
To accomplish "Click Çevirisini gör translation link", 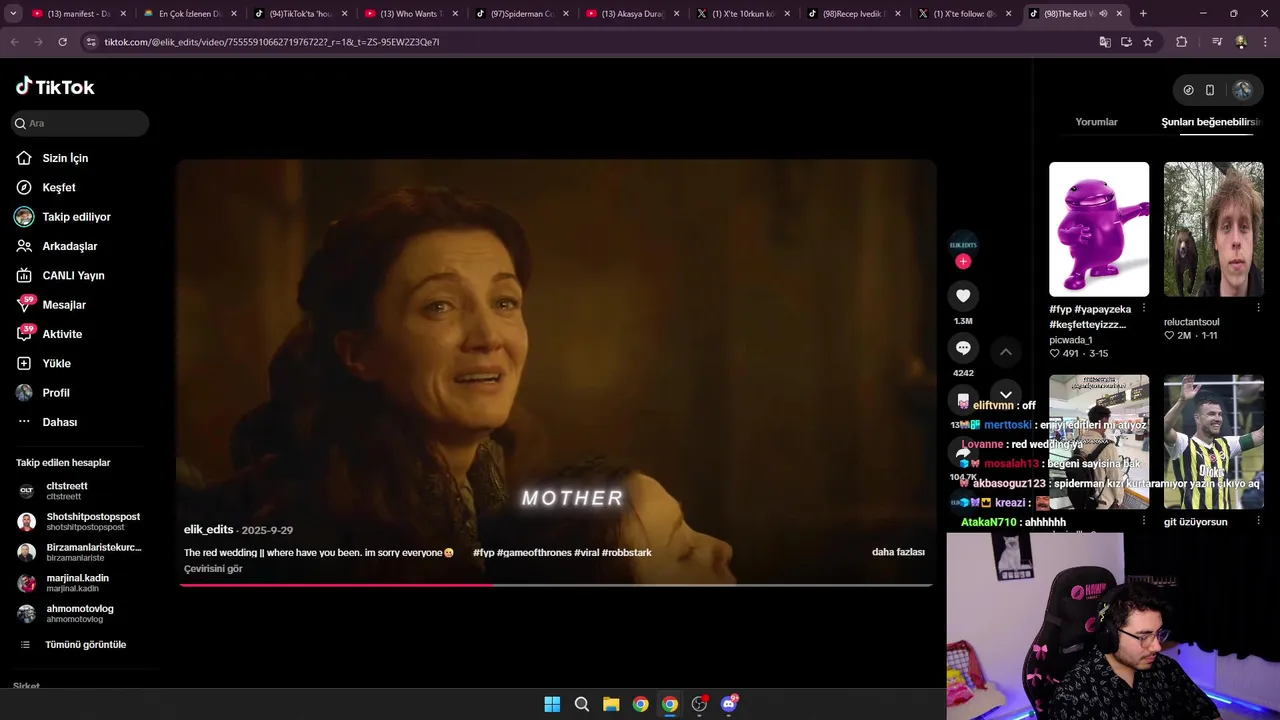I will click(x=213, y=569).
